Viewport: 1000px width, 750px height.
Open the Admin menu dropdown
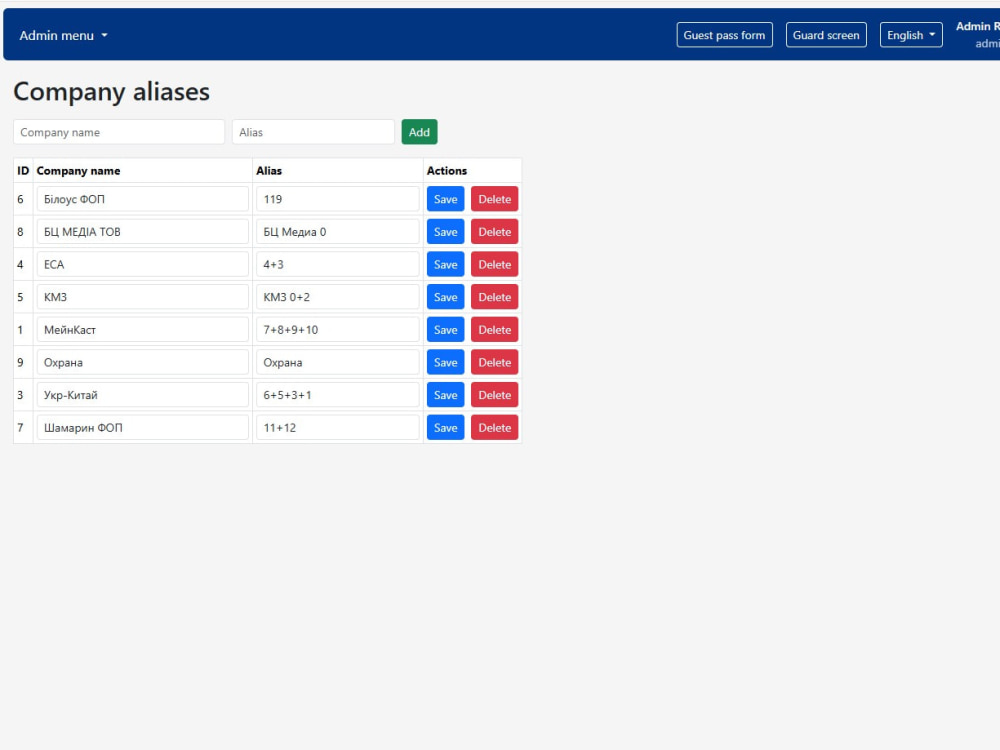[63, 36]
